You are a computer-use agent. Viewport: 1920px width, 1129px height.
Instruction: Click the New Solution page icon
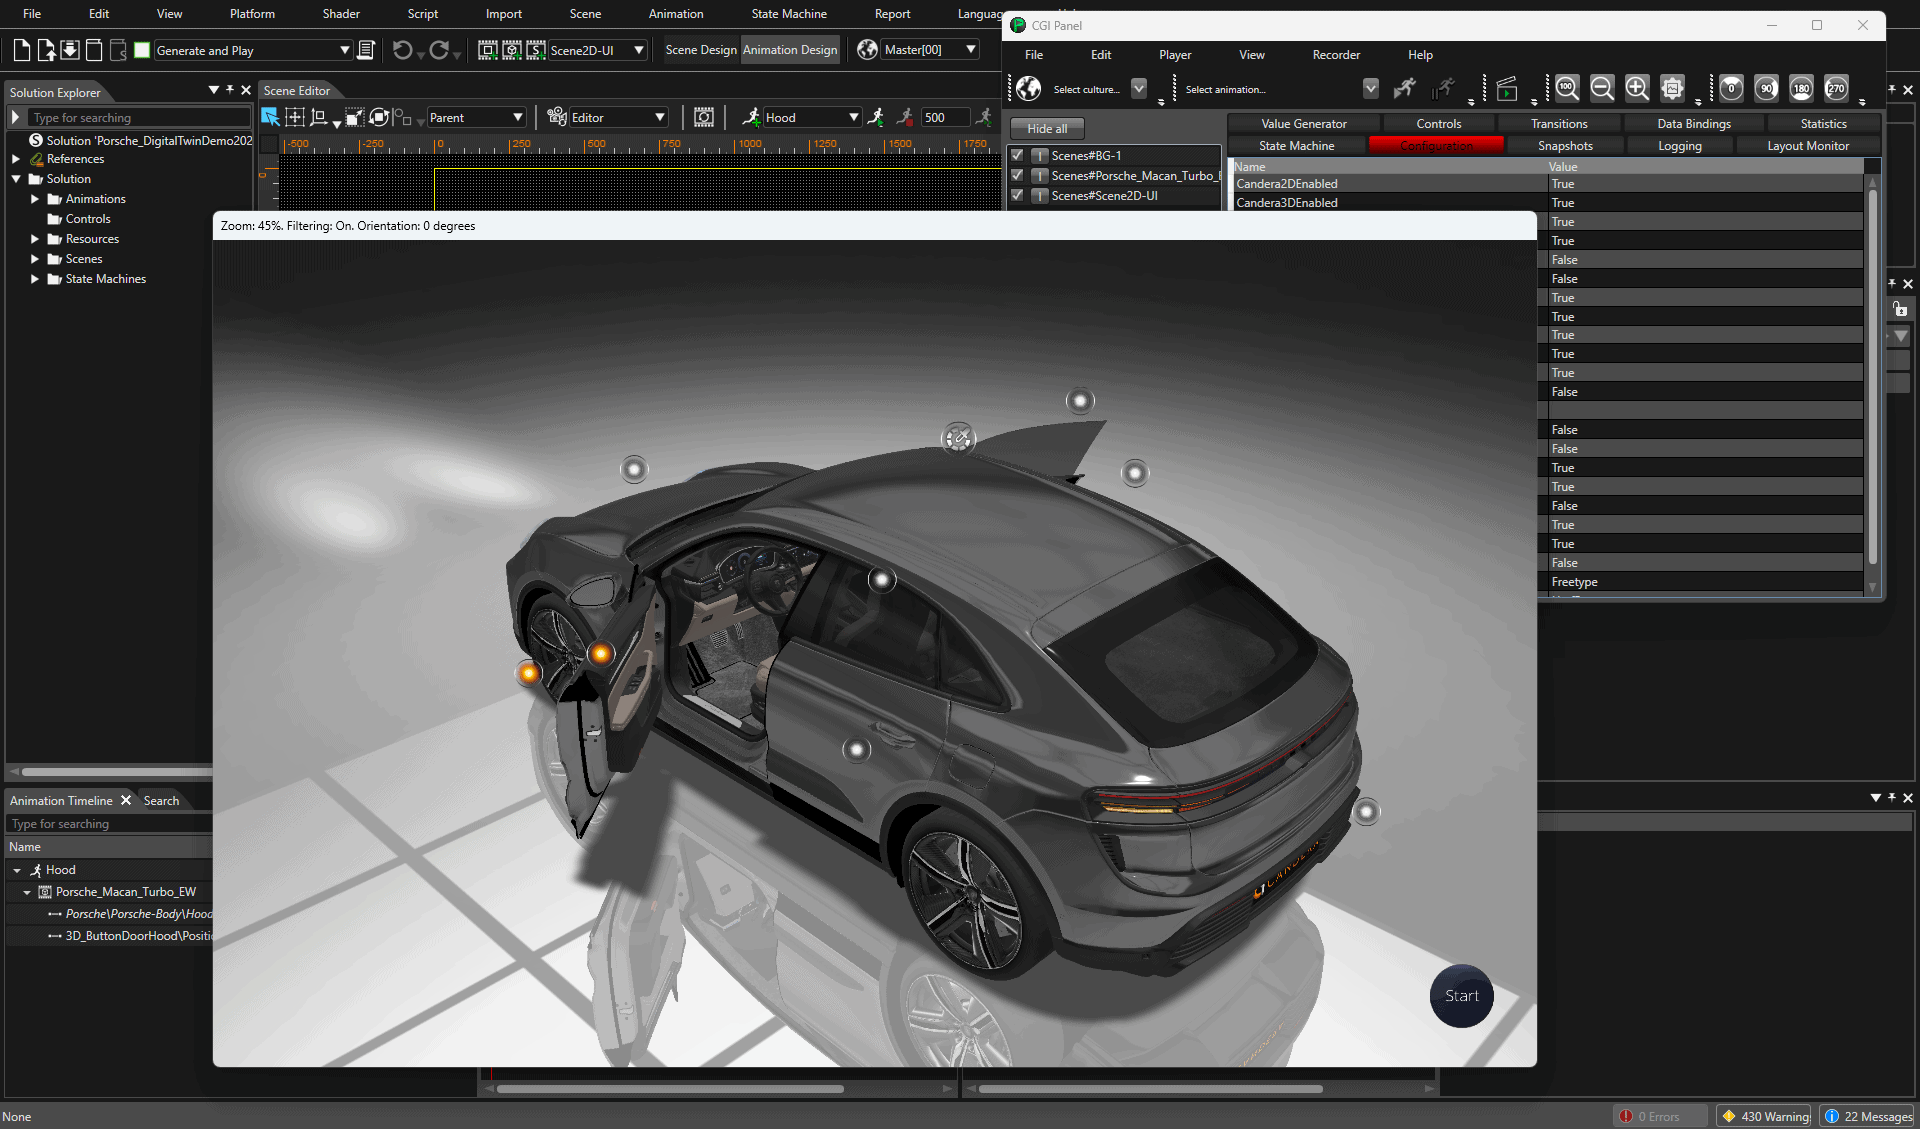pyautogui.click(x=22, y=50)
